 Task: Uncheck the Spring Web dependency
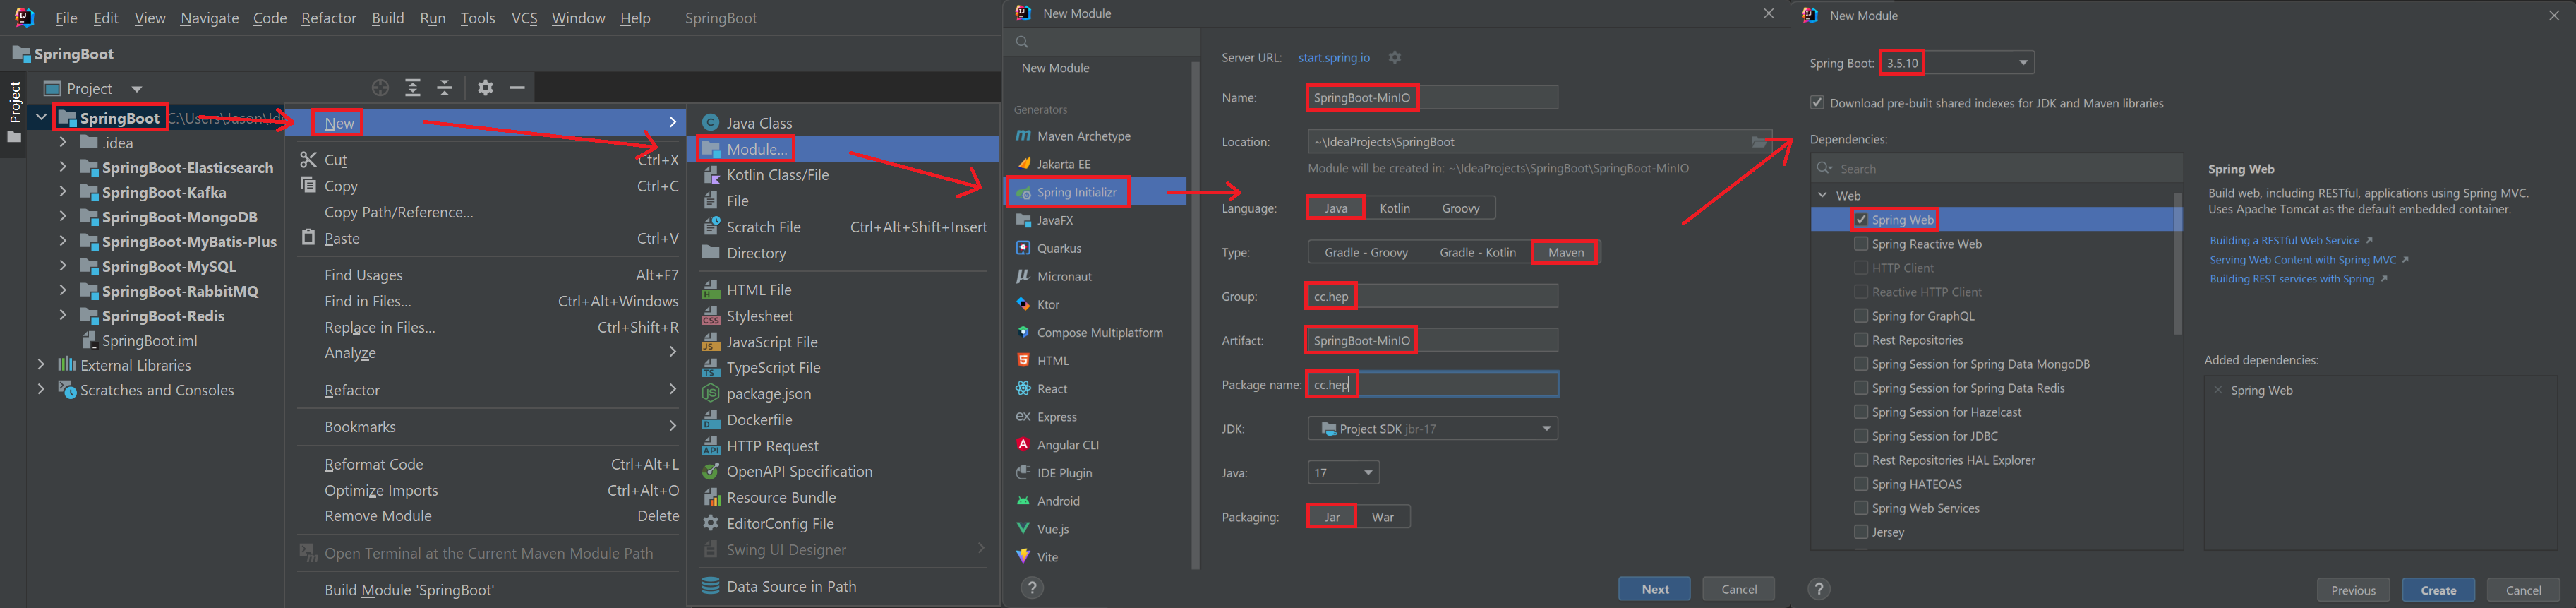point(1861,220)
